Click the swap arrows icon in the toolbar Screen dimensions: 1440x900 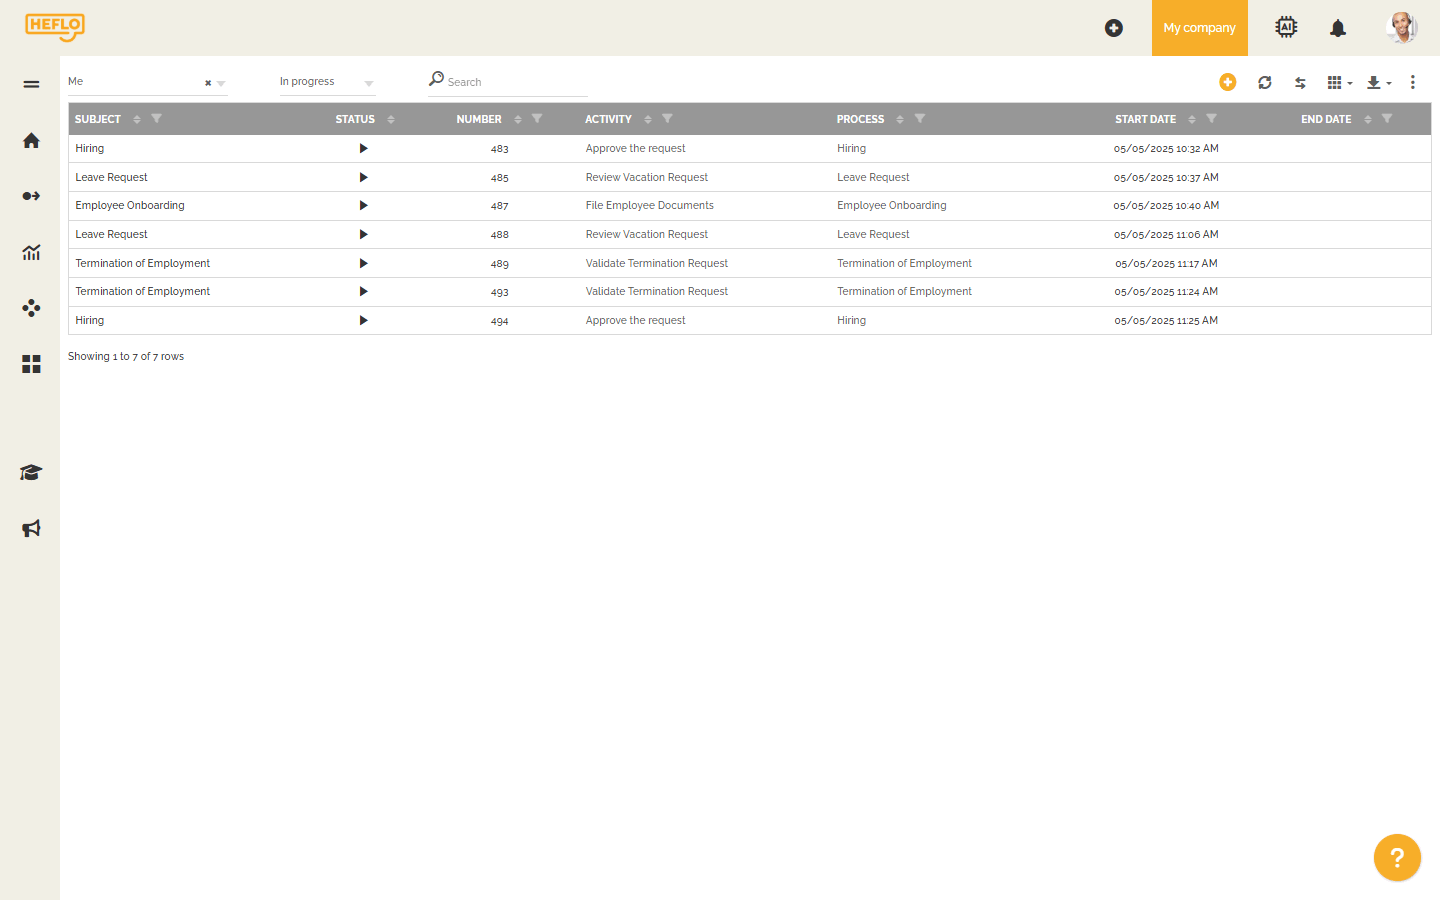tap(1300, 82)
